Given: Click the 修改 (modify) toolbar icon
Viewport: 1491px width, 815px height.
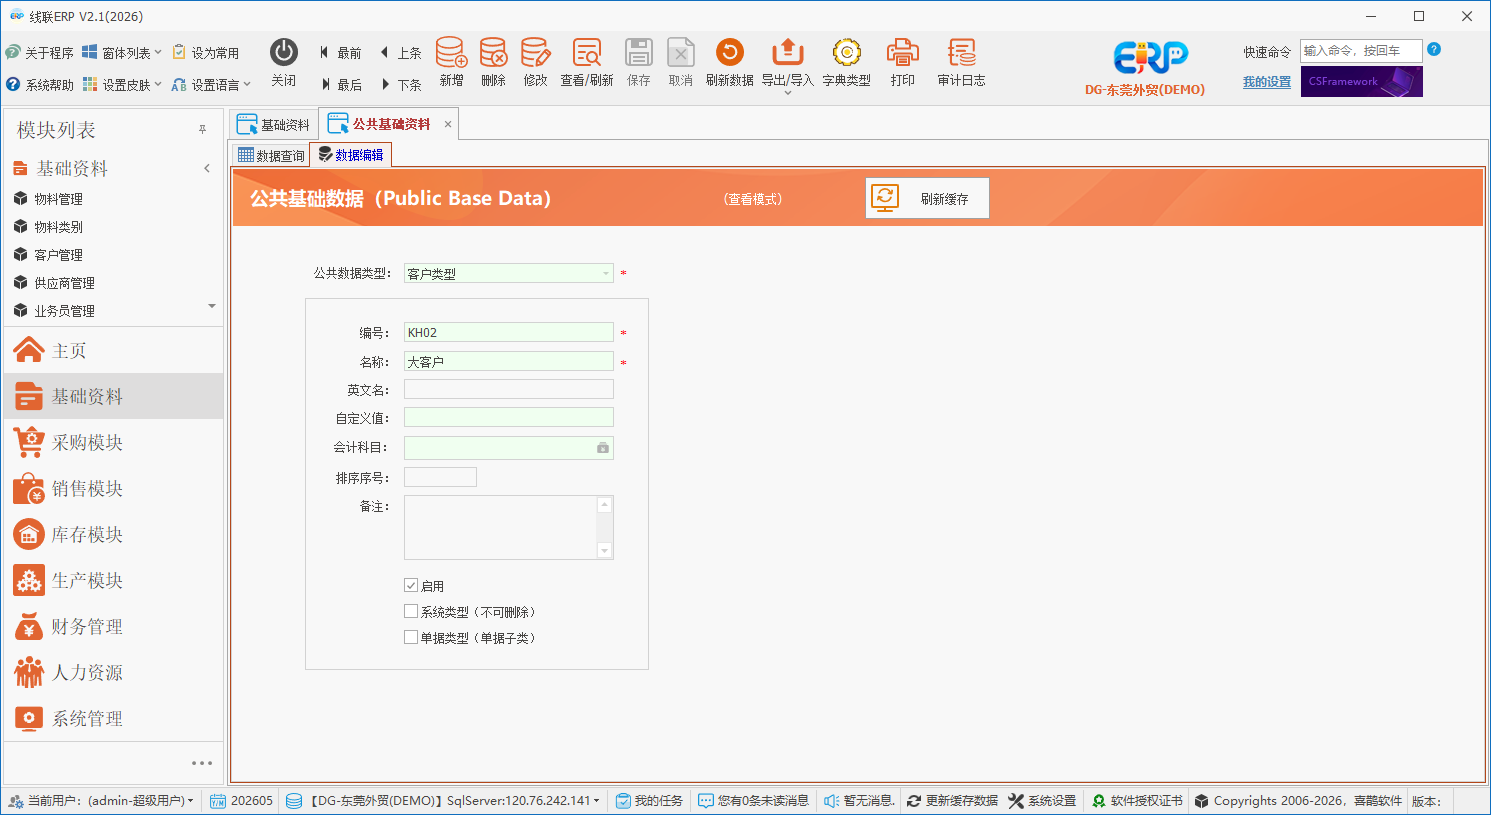Looking at the screenshot, I should (535, 62).
